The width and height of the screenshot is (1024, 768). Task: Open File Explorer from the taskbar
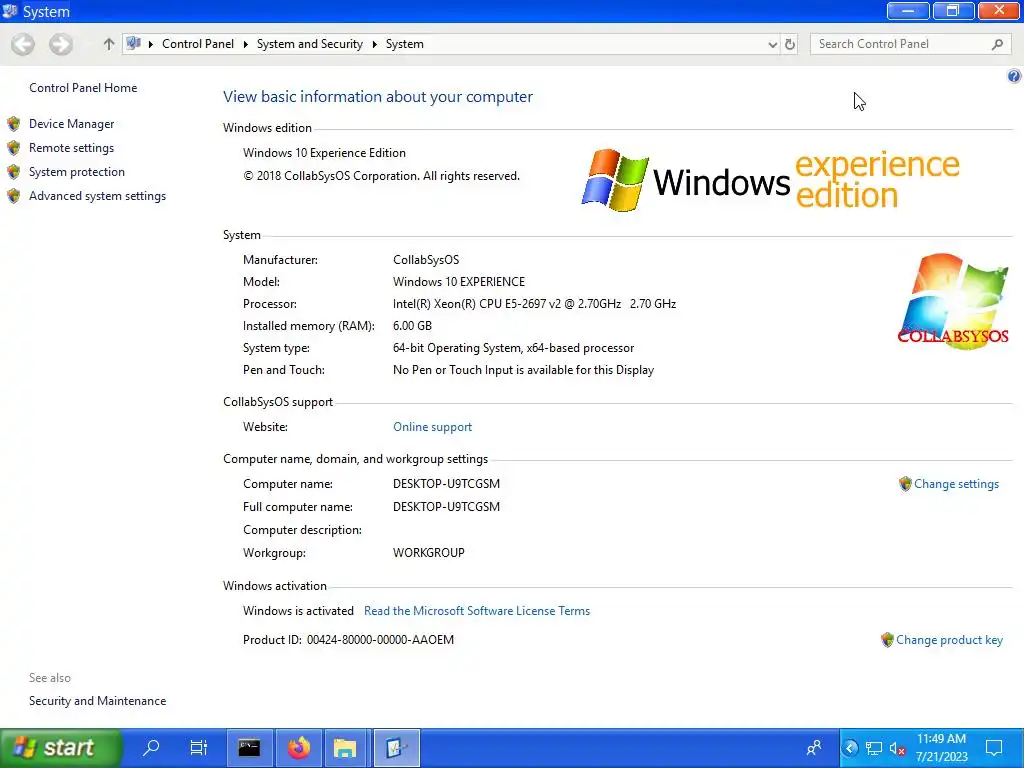pos(345,748)
